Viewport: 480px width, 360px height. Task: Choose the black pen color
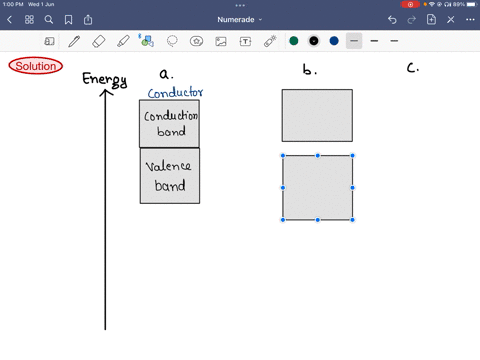(x=314, y=41)
